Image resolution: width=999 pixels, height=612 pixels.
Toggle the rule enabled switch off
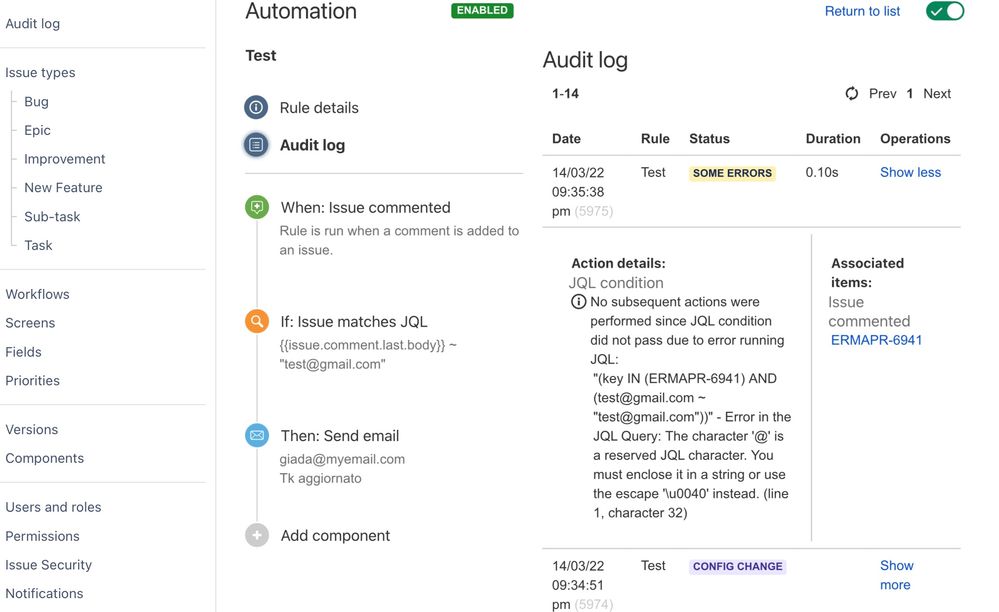point(944,11)
